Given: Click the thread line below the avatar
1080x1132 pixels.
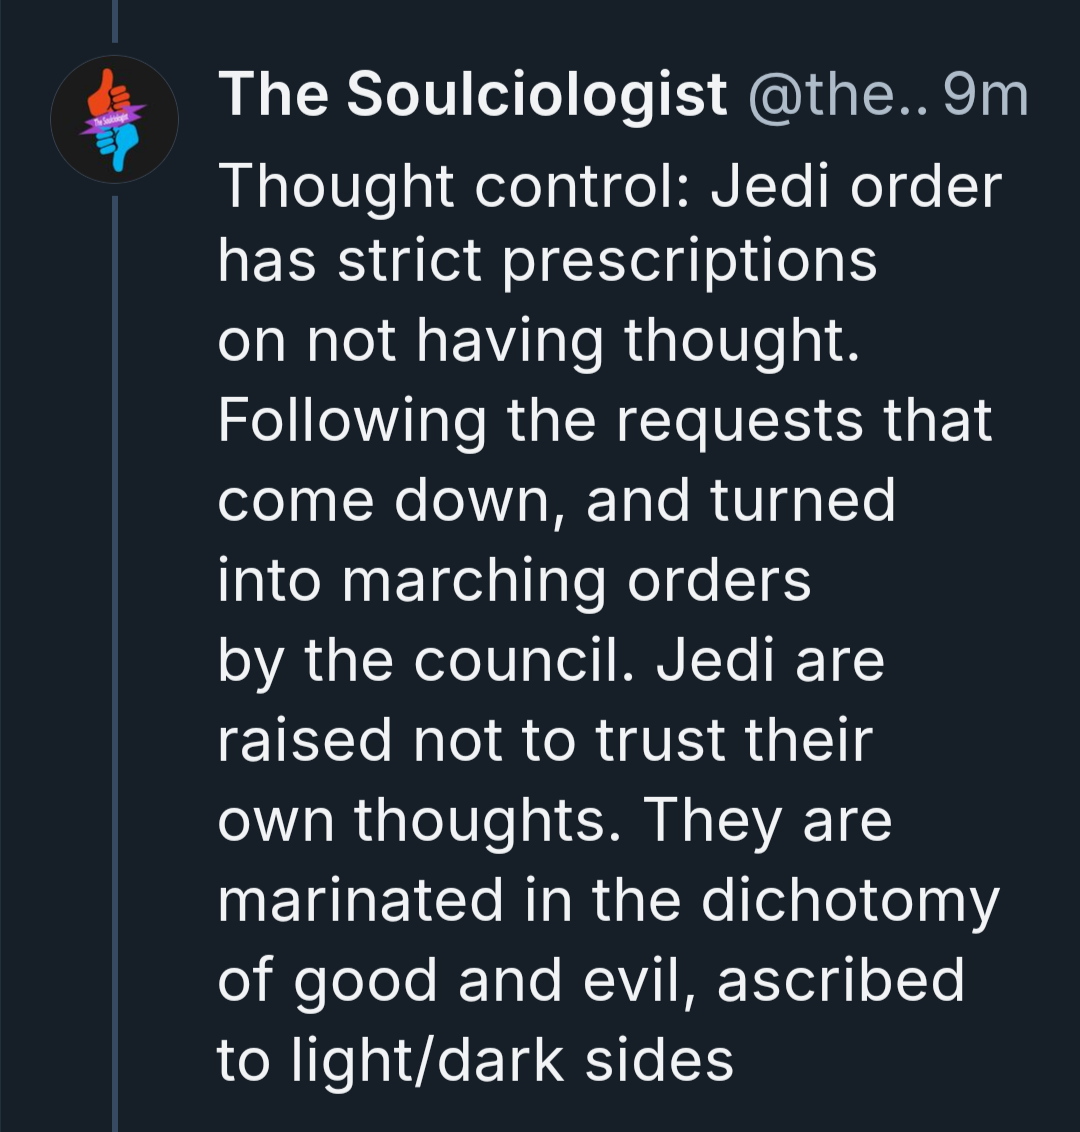Looking at the screenshot, I should click(x=115, y=663).
